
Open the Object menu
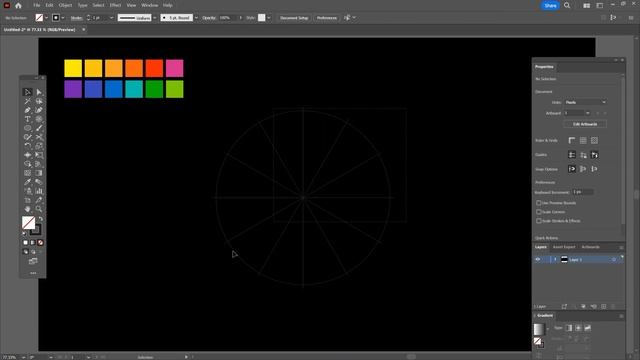click(65, 5)
